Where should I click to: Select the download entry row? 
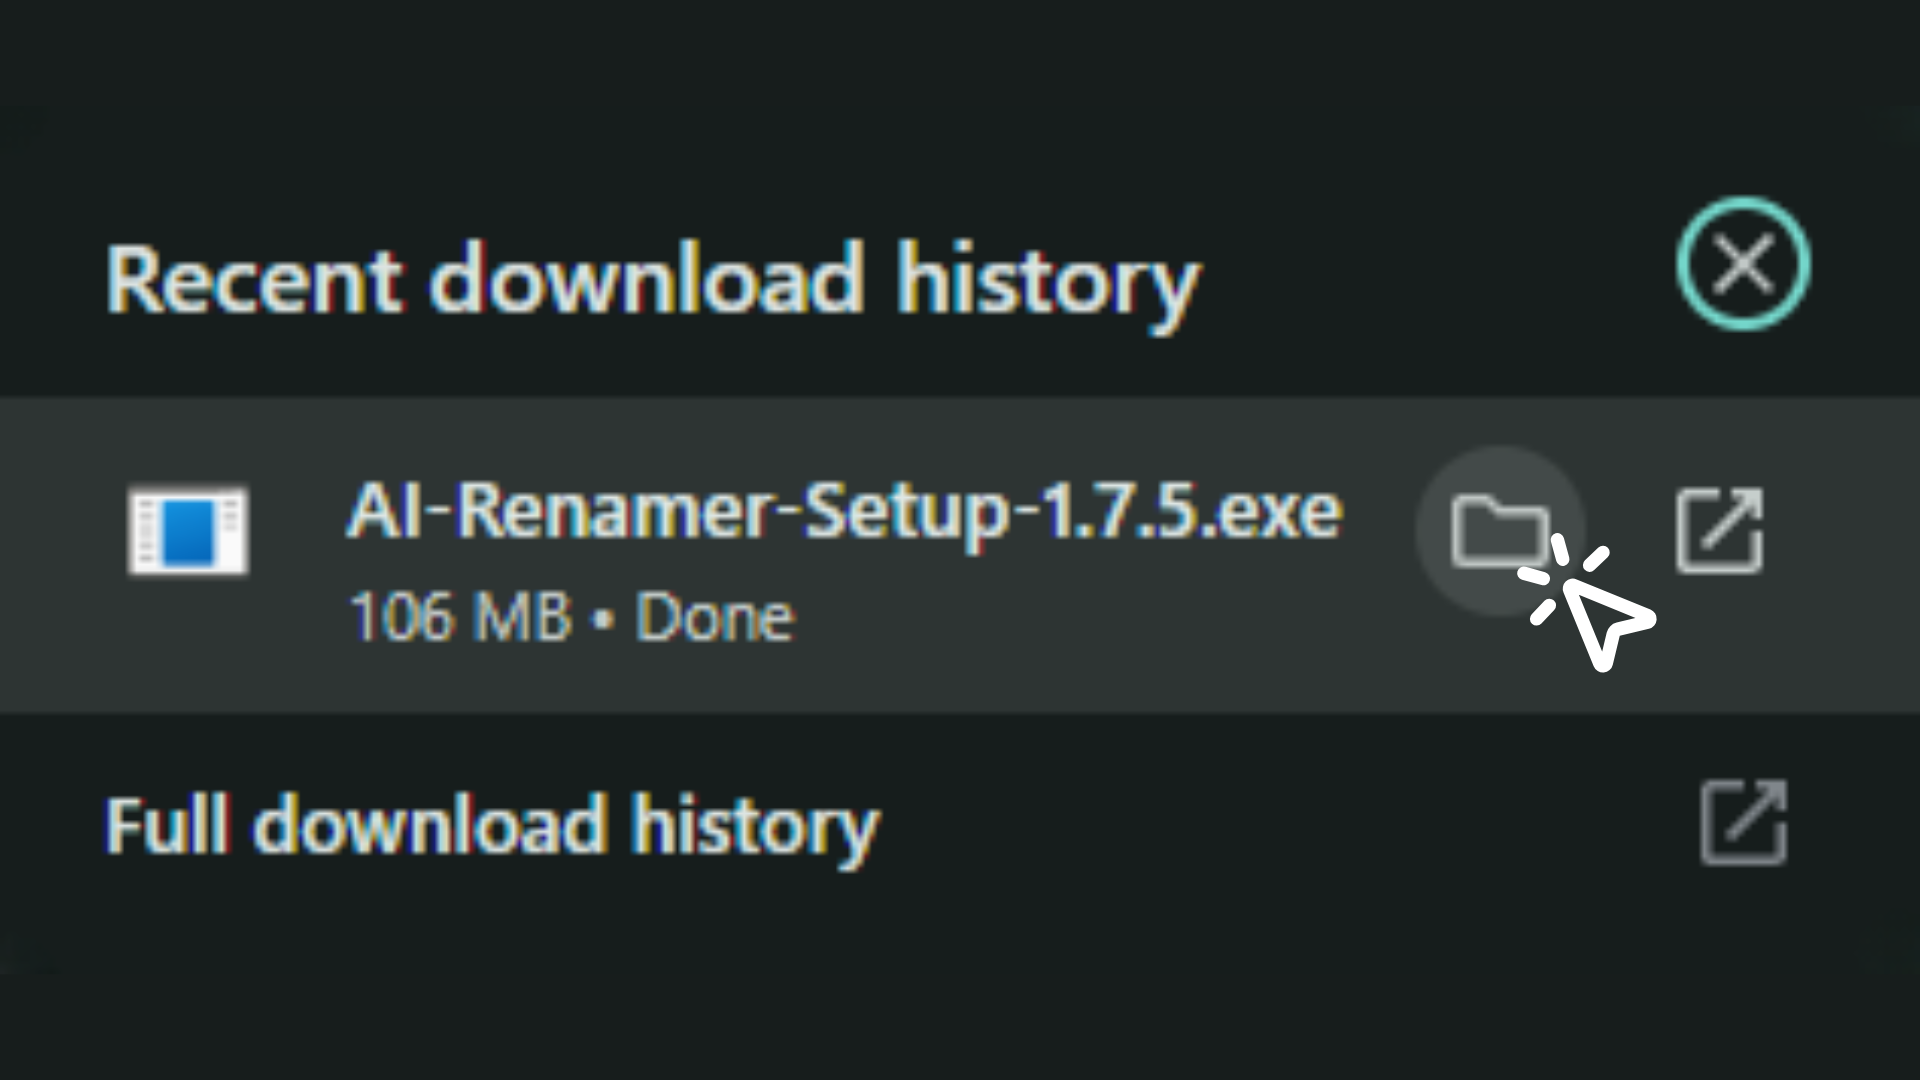(700, 555)
